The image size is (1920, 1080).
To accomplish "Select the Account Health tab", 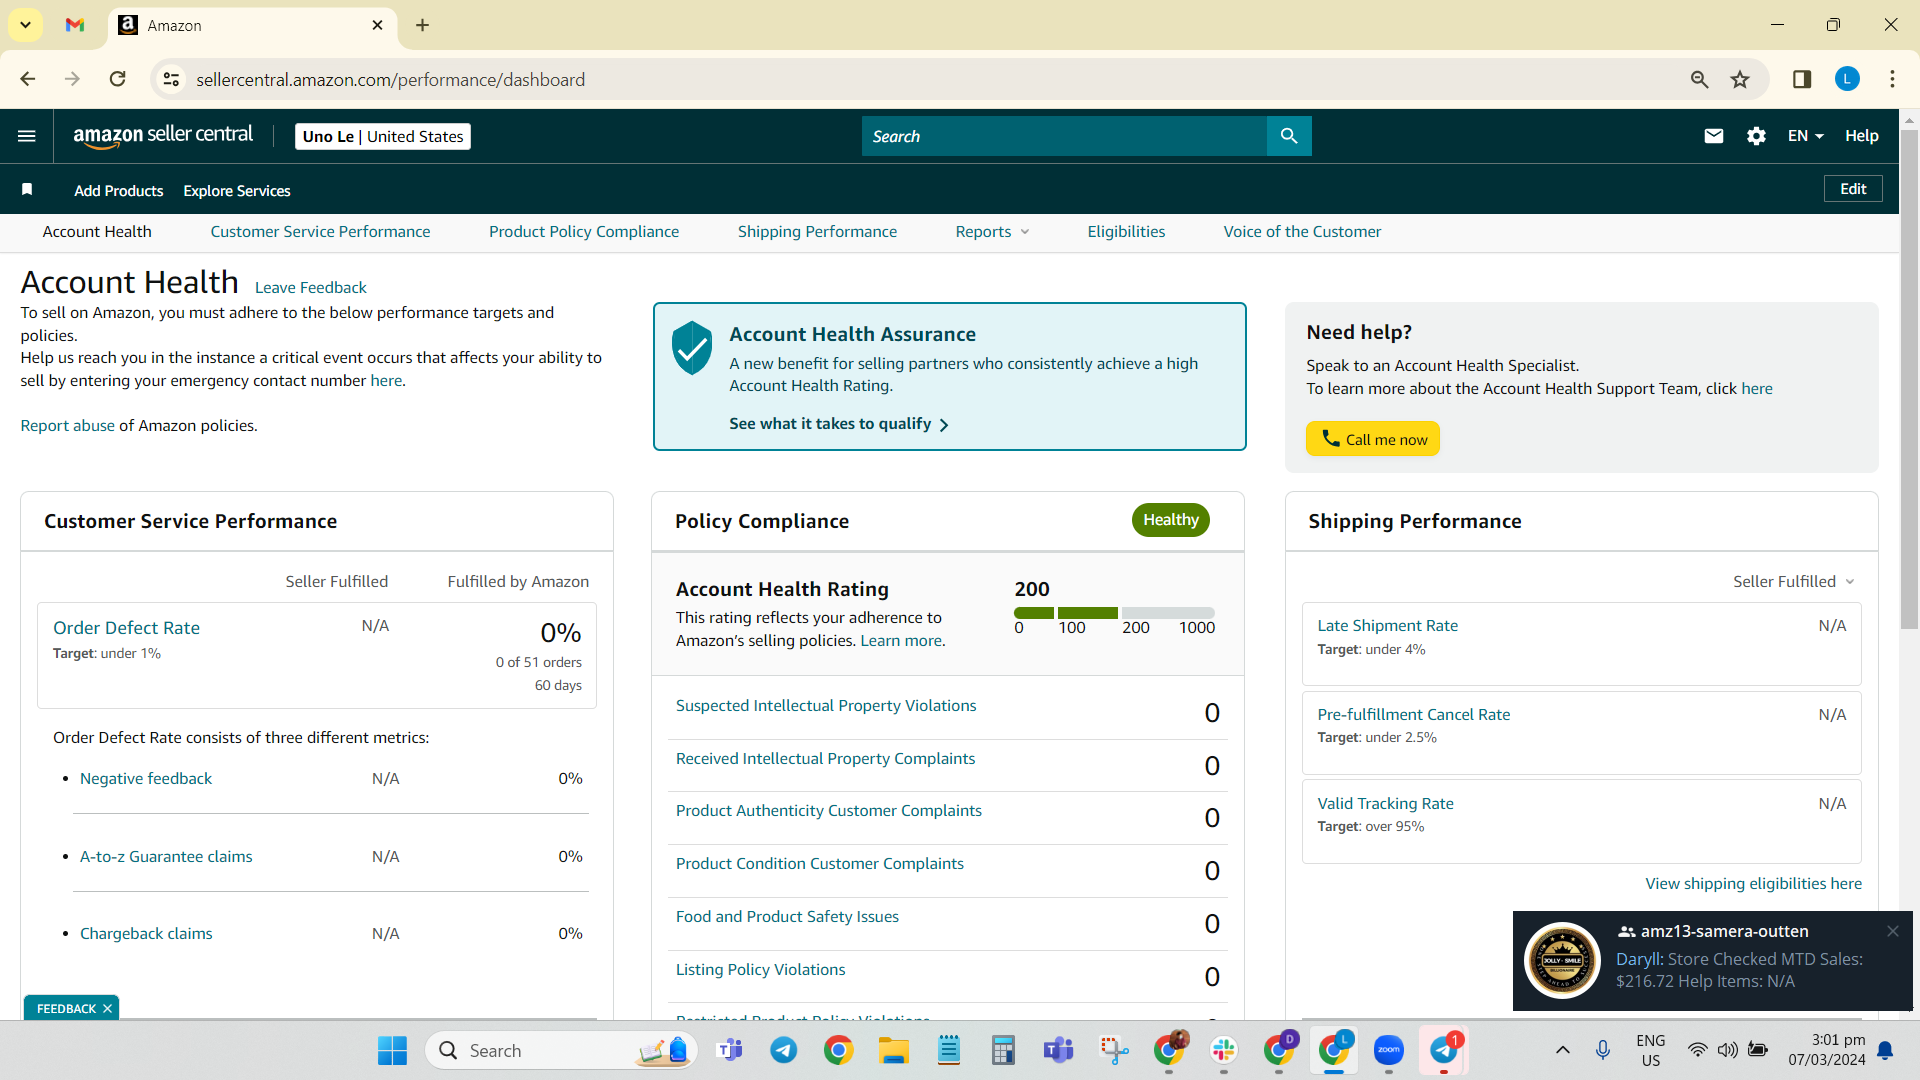I will [97, 232].
